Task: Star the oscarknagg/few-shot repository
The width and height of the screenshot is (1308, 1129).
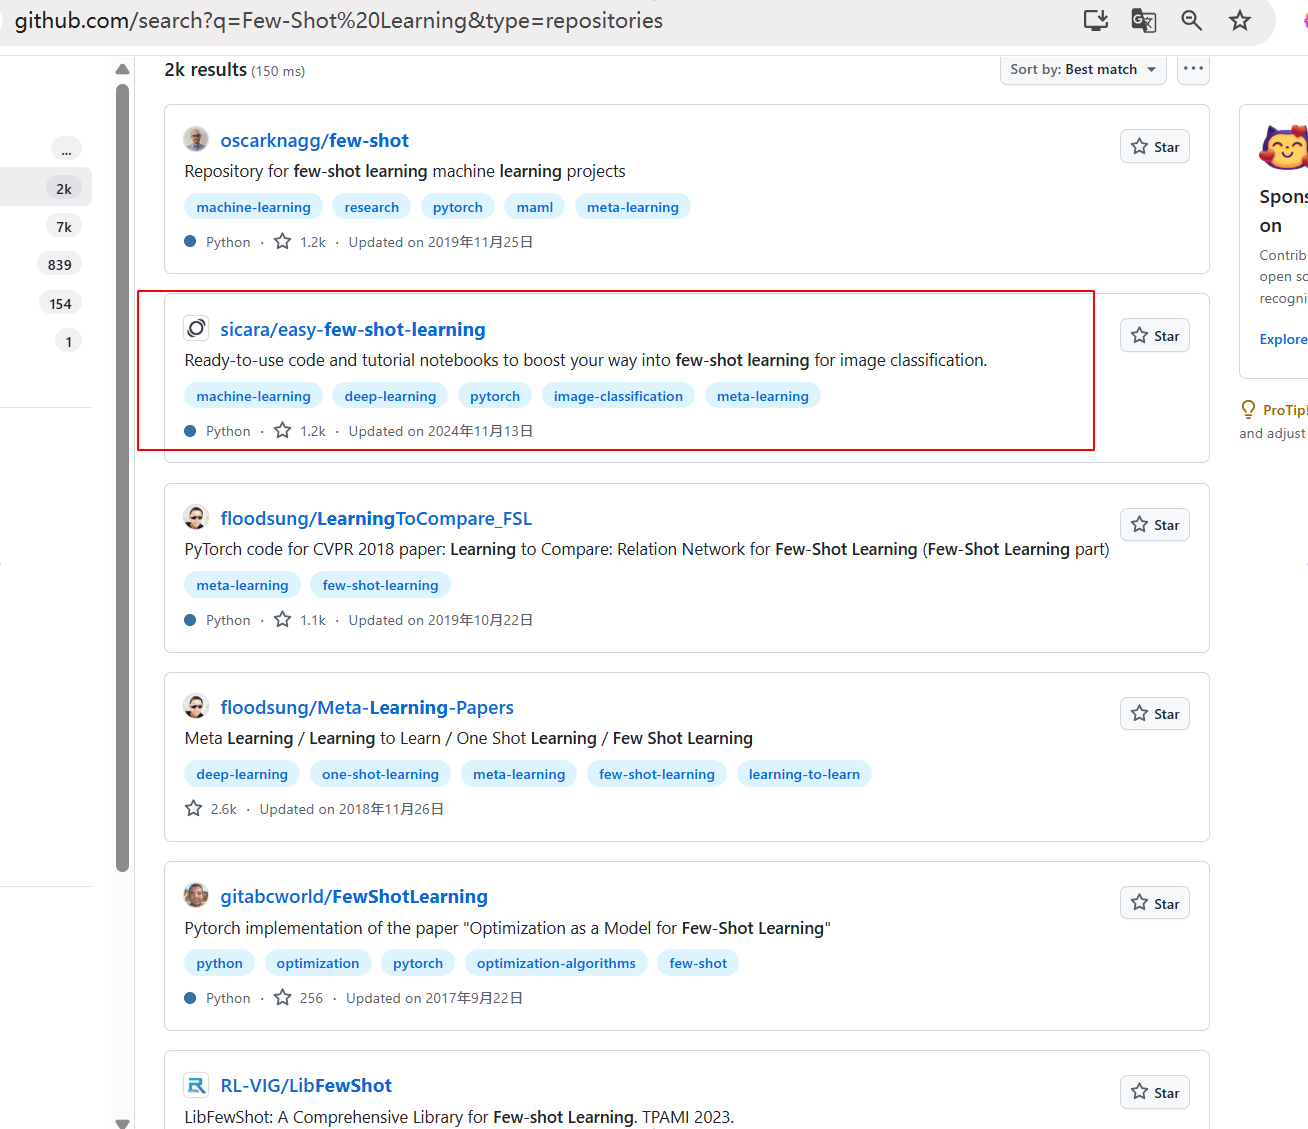Action: tap(1155, 147)
